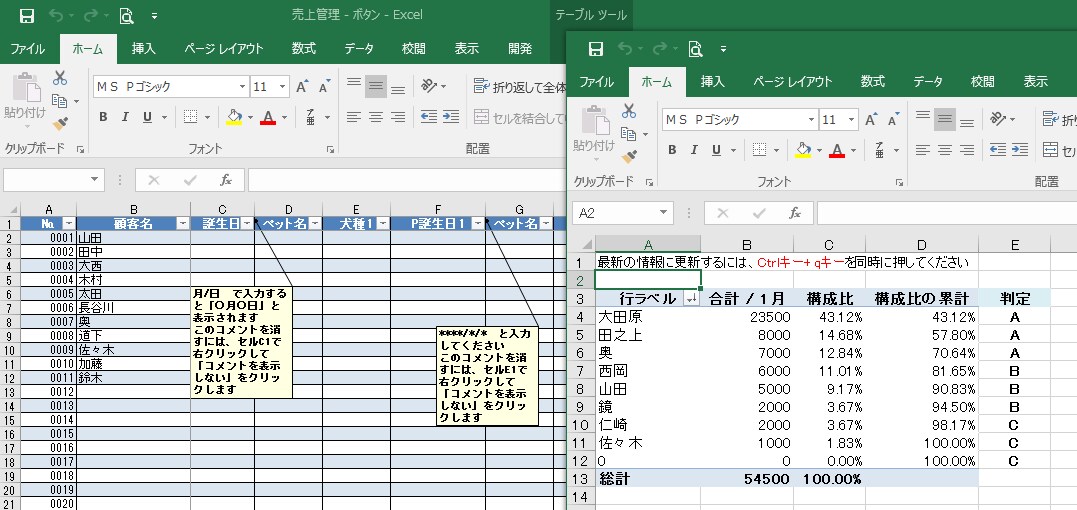1077x510 pixels.
Task: Click Paste clipboard icon in back window
Action: [27, 87]
